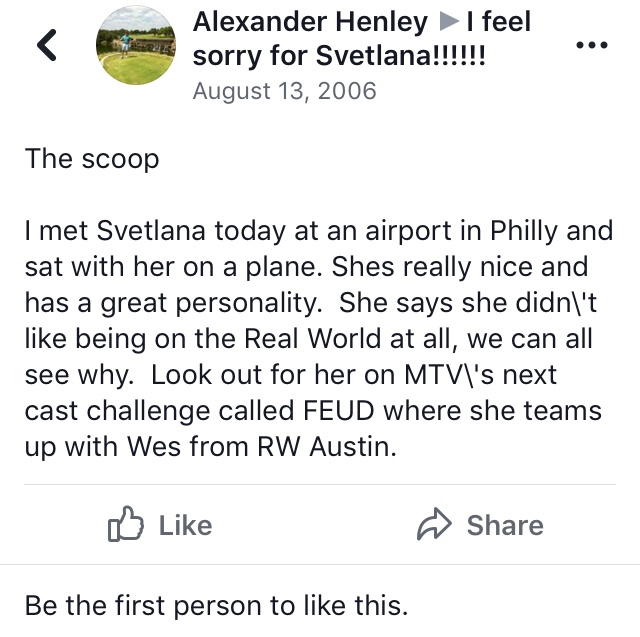This screenshot has height=637, width=640.
Task: Click the triangle arrow after Alexander Henley
Action: click(x=448, y=22)
